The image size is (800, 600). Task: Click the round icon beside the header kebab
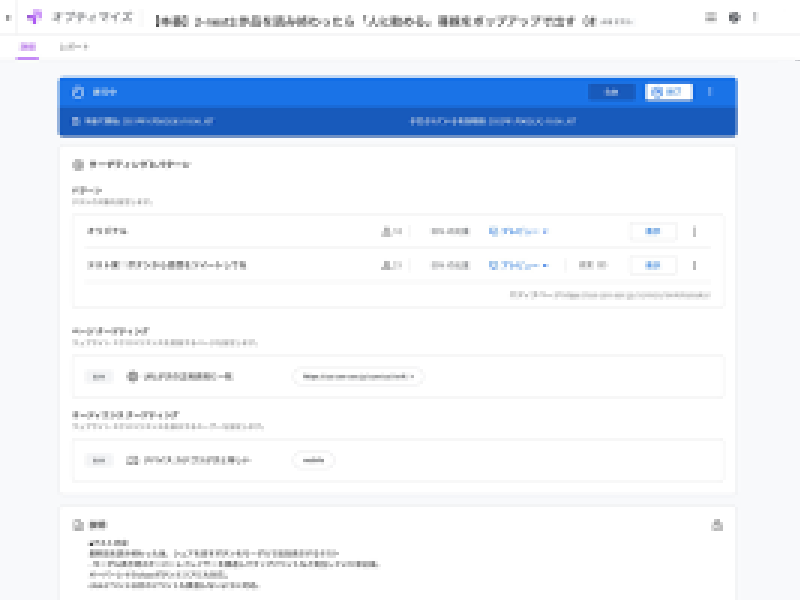(734, 17)
